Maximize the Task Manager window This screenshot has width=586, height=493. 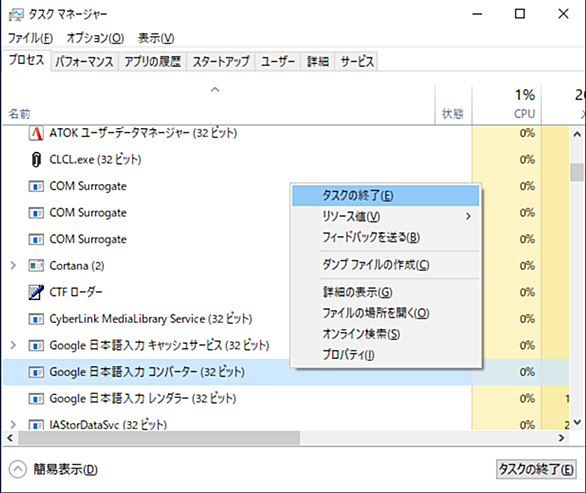(x=520, y=14)
